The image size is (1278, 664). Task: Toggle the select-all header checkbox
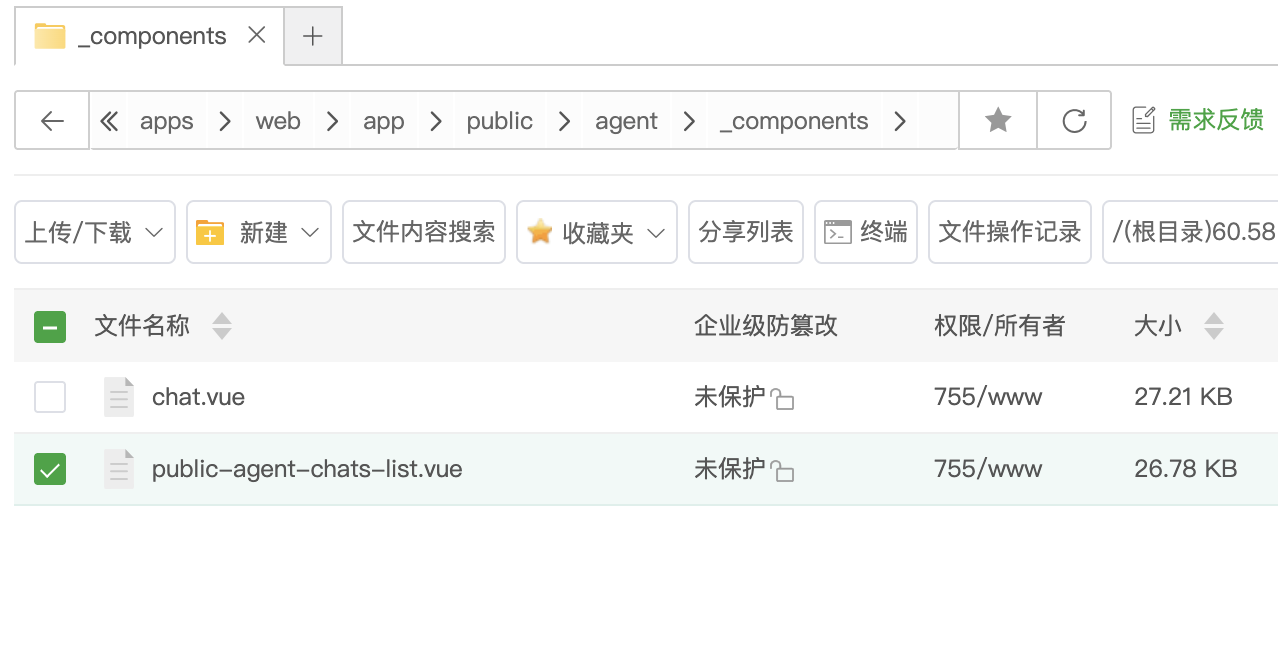click(x=50, y=326)
